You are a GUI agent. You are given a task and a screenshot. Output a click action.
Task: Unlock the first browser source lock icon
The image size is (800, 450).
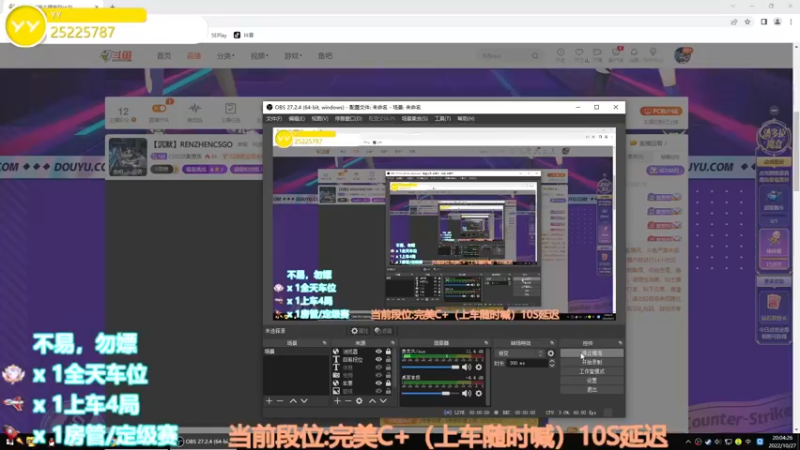point(388,352)
